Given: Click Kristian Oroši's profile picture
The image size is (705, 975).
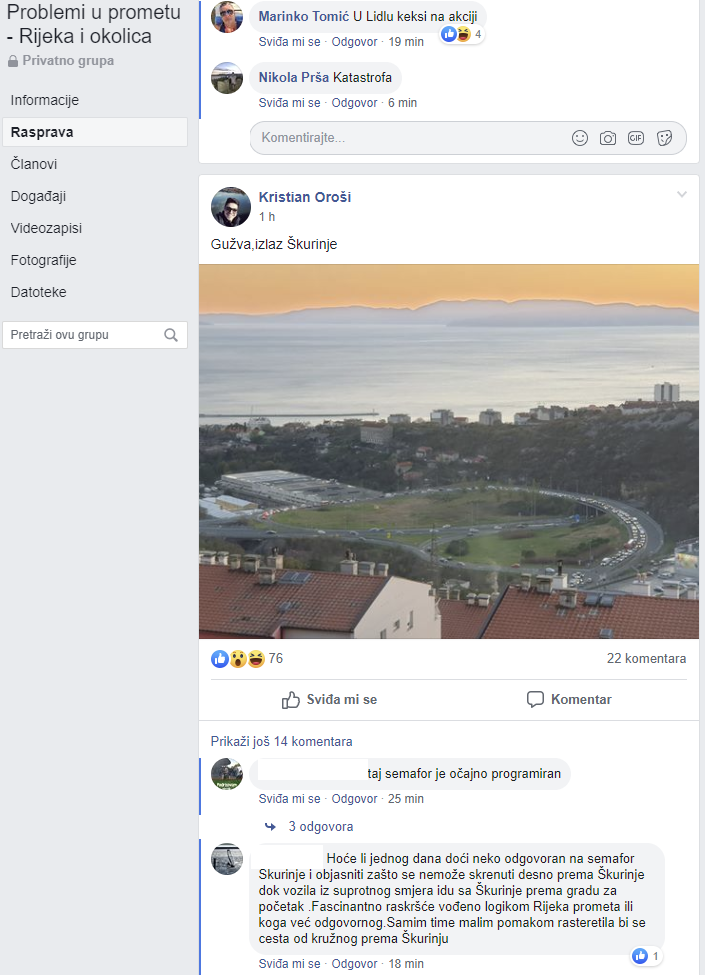Looking at the screenshot, I should pyautogui.click(x=231, y=206).
